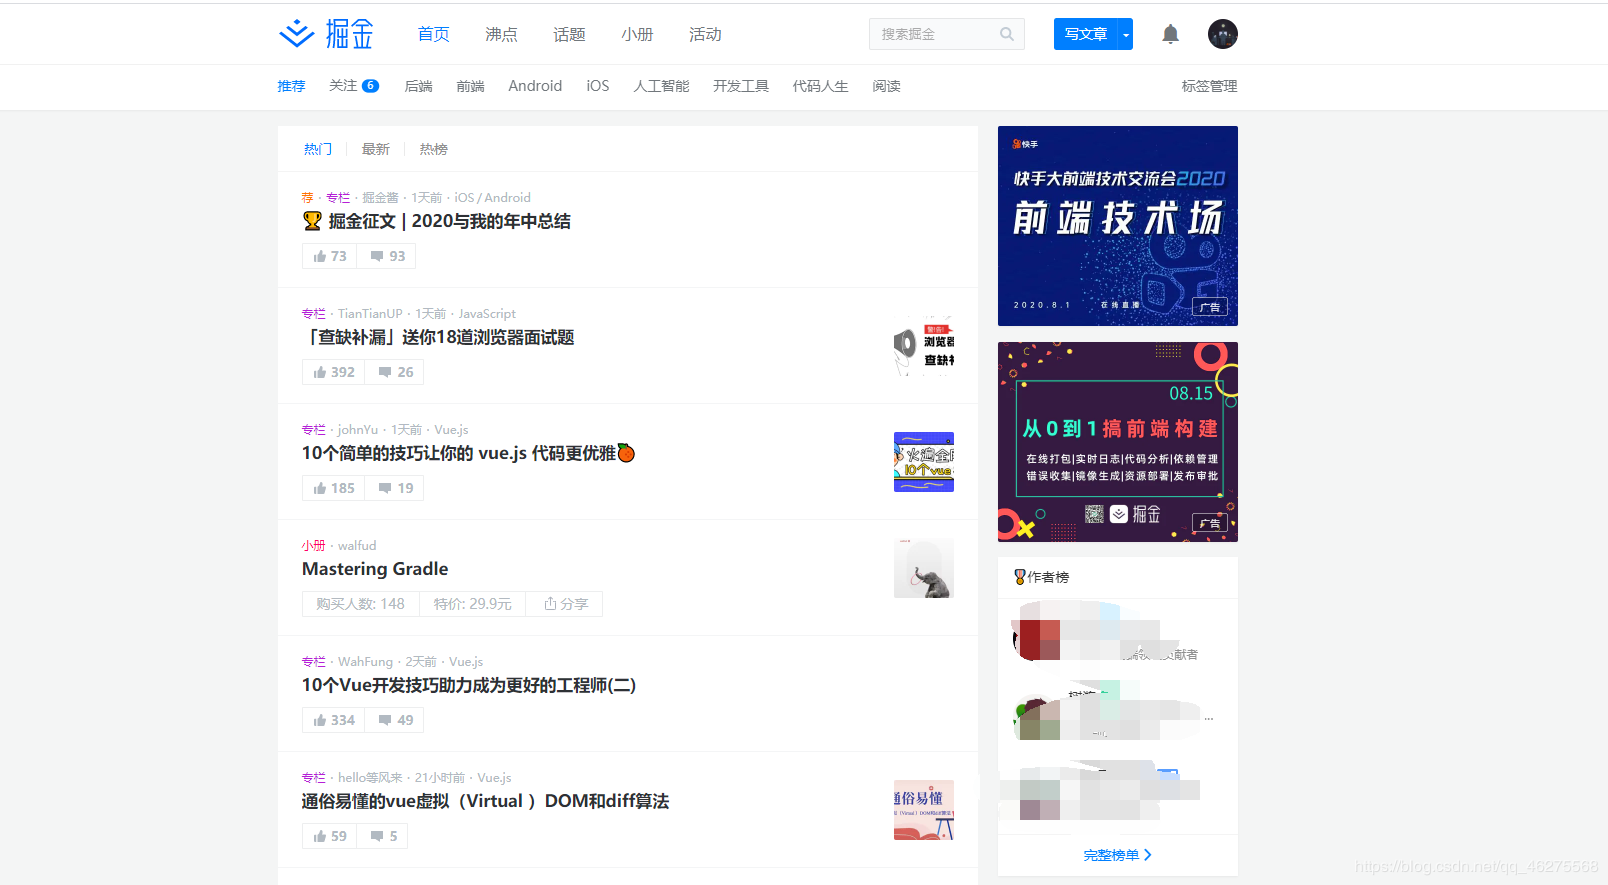Click thumbnail of vue.js tips article
Image resolution: width=1608 pixels, height=885 pixels.
point(924,462)
